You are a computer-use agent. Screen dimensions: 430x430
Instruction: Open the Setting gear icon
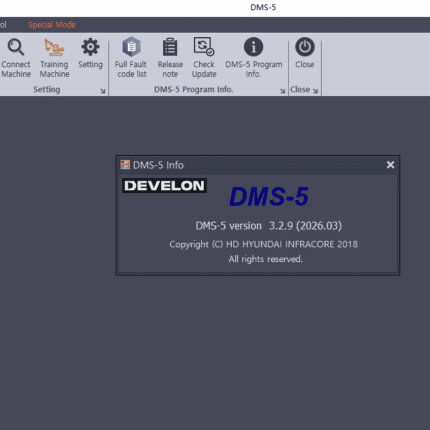coord(90,47)
